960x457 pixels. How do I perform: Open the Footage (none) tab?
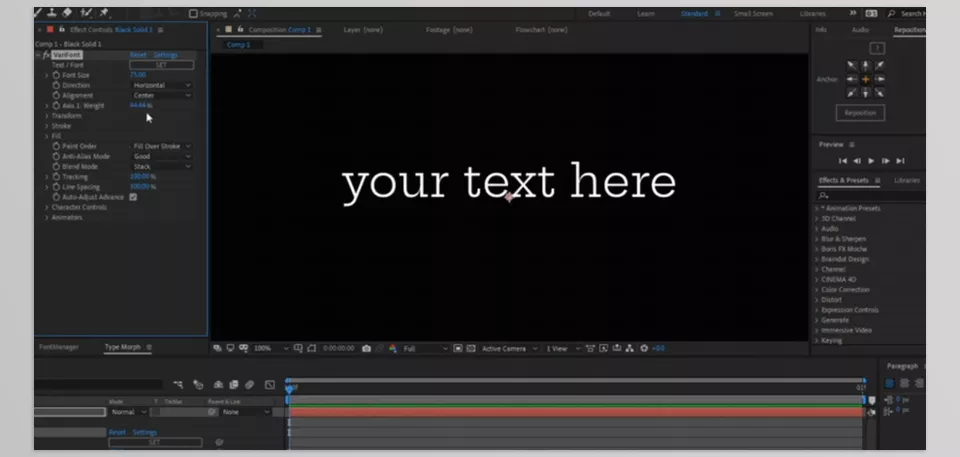pos(449,30)
